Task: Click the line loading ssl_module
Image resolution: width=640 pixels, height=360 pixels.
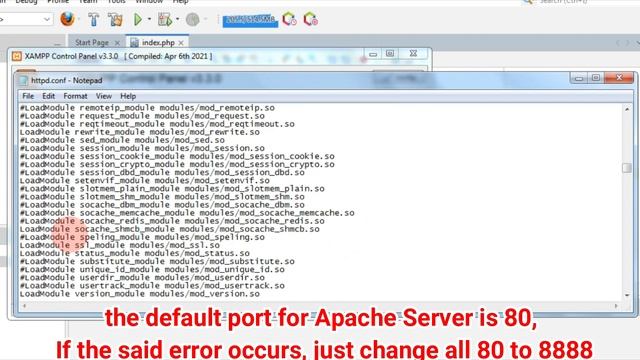Action: (x=120, y=245)
